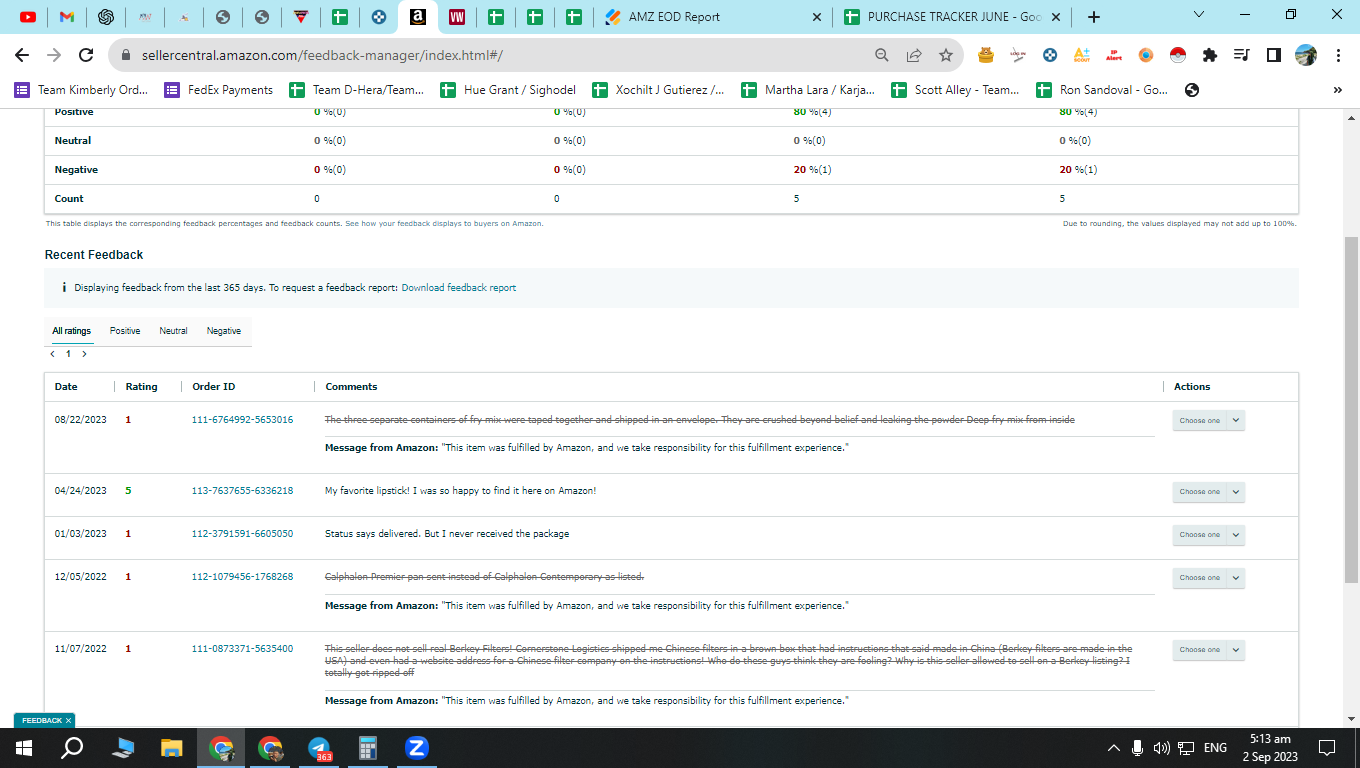This screenshot has width=1360, height=768.
Task: Close the PURCHASE TRACKER JUNE tab
Action: 1056,17
